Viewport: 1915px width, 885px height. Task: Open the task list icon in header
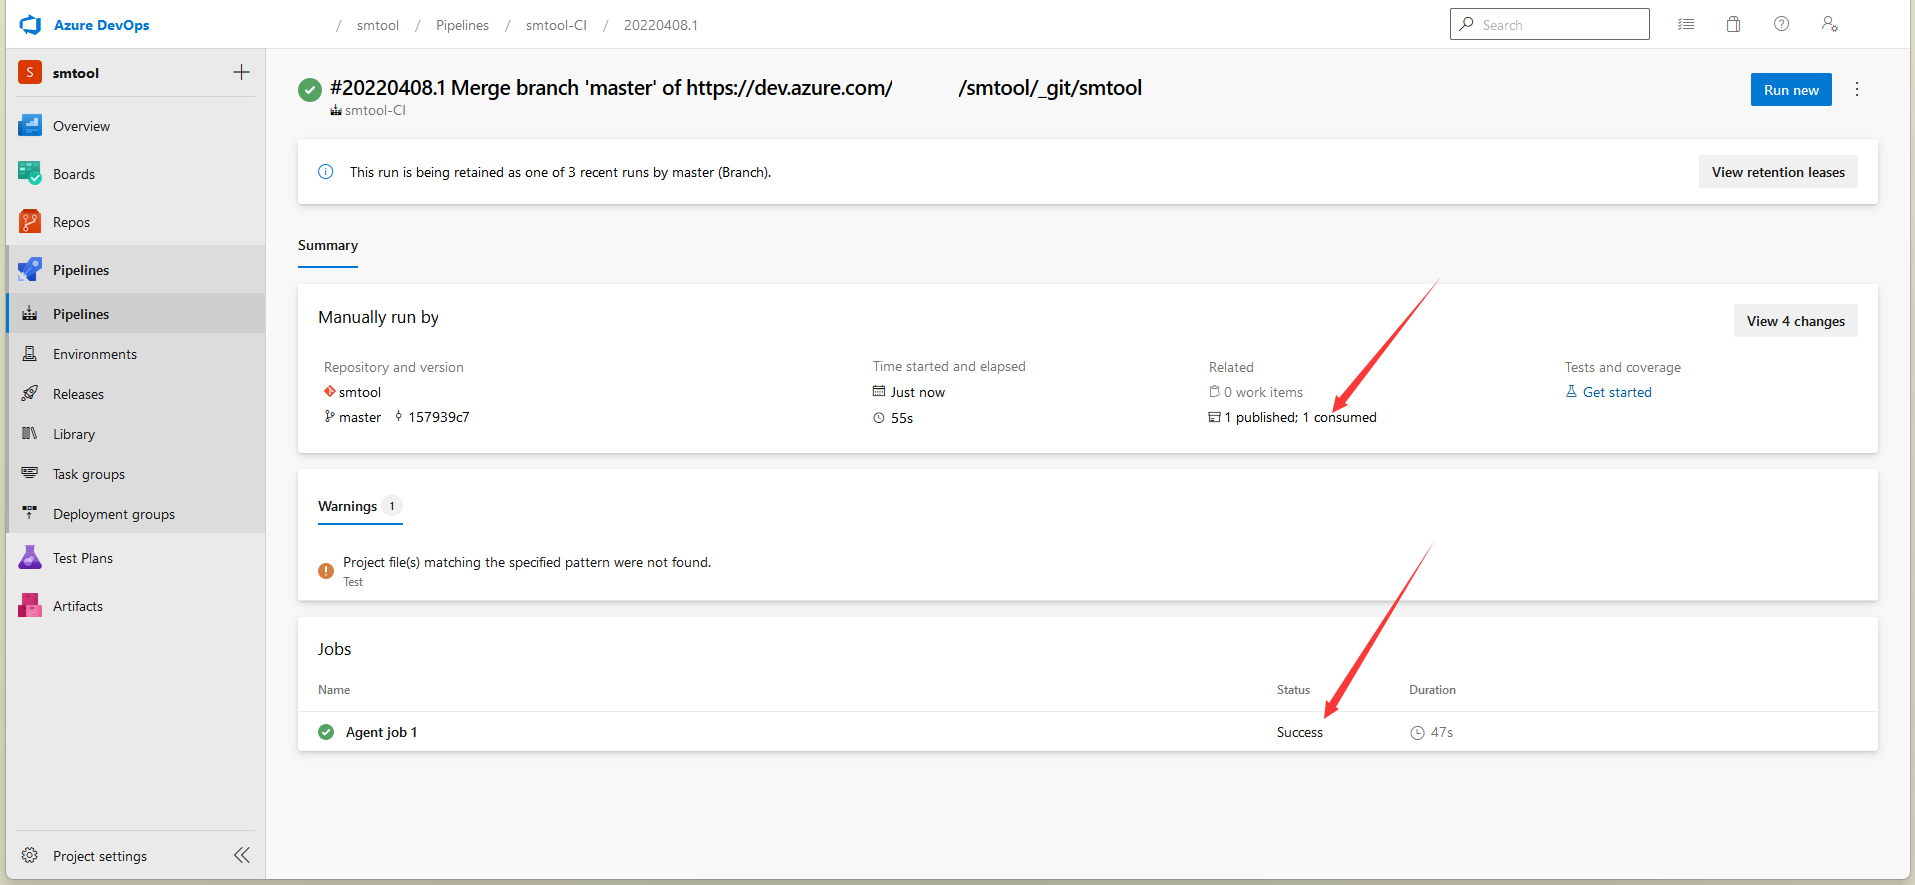click(x=1686, y=25)
